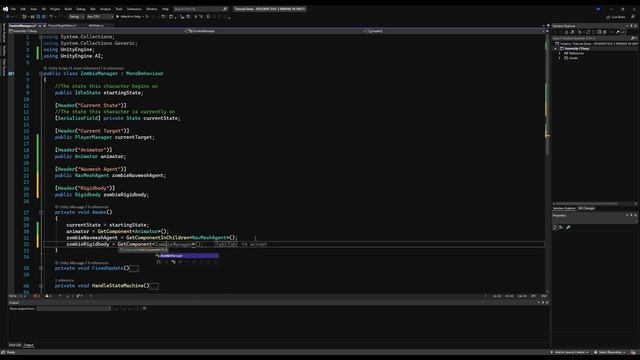Viewport: 640px width, 360px height.
Task: Open the Tools menu
Action: click(x=119, y=9)
